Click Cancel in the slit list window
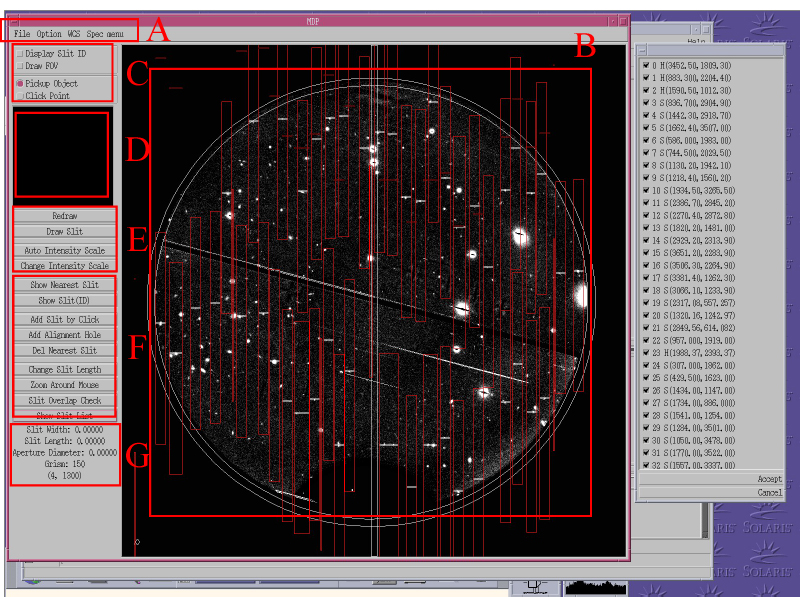This screenshot has width=800, height=597. click(x=769, y=492)
